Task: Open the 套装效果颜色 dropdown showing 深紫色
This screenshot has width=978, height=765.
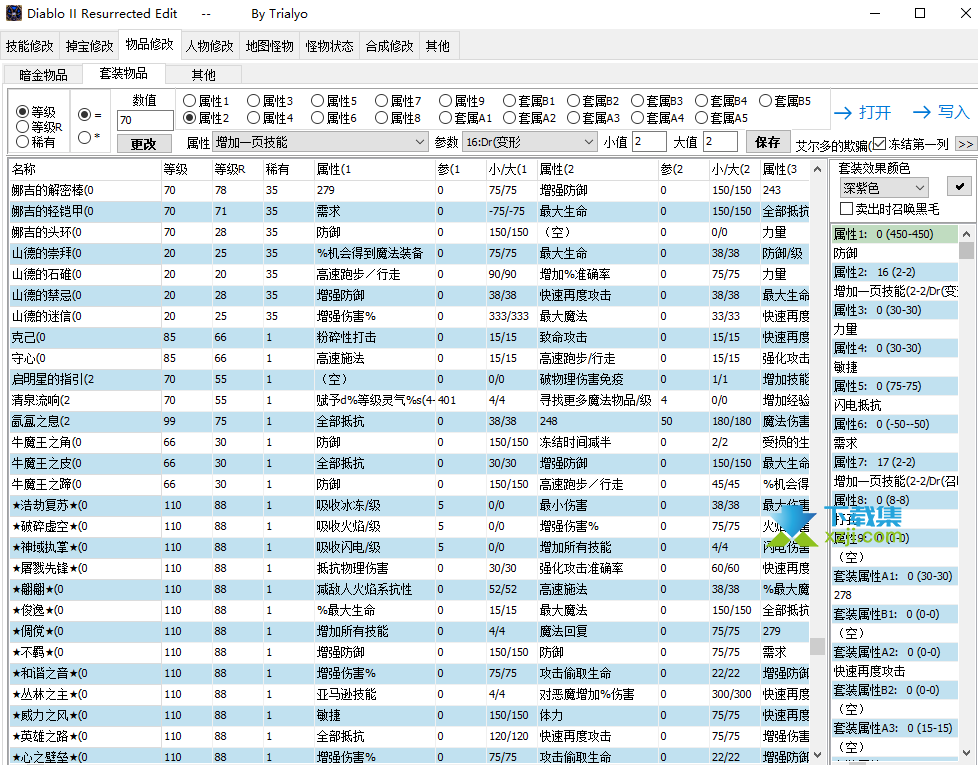Action: pyautogui.click(x=883, y=188)
